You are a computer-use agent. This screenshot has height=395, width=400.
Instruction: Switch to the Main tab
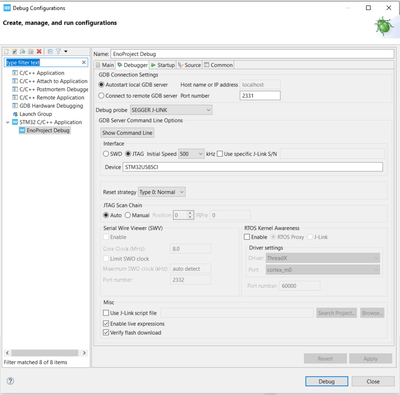pyautogui.click(x=105, y=65)
